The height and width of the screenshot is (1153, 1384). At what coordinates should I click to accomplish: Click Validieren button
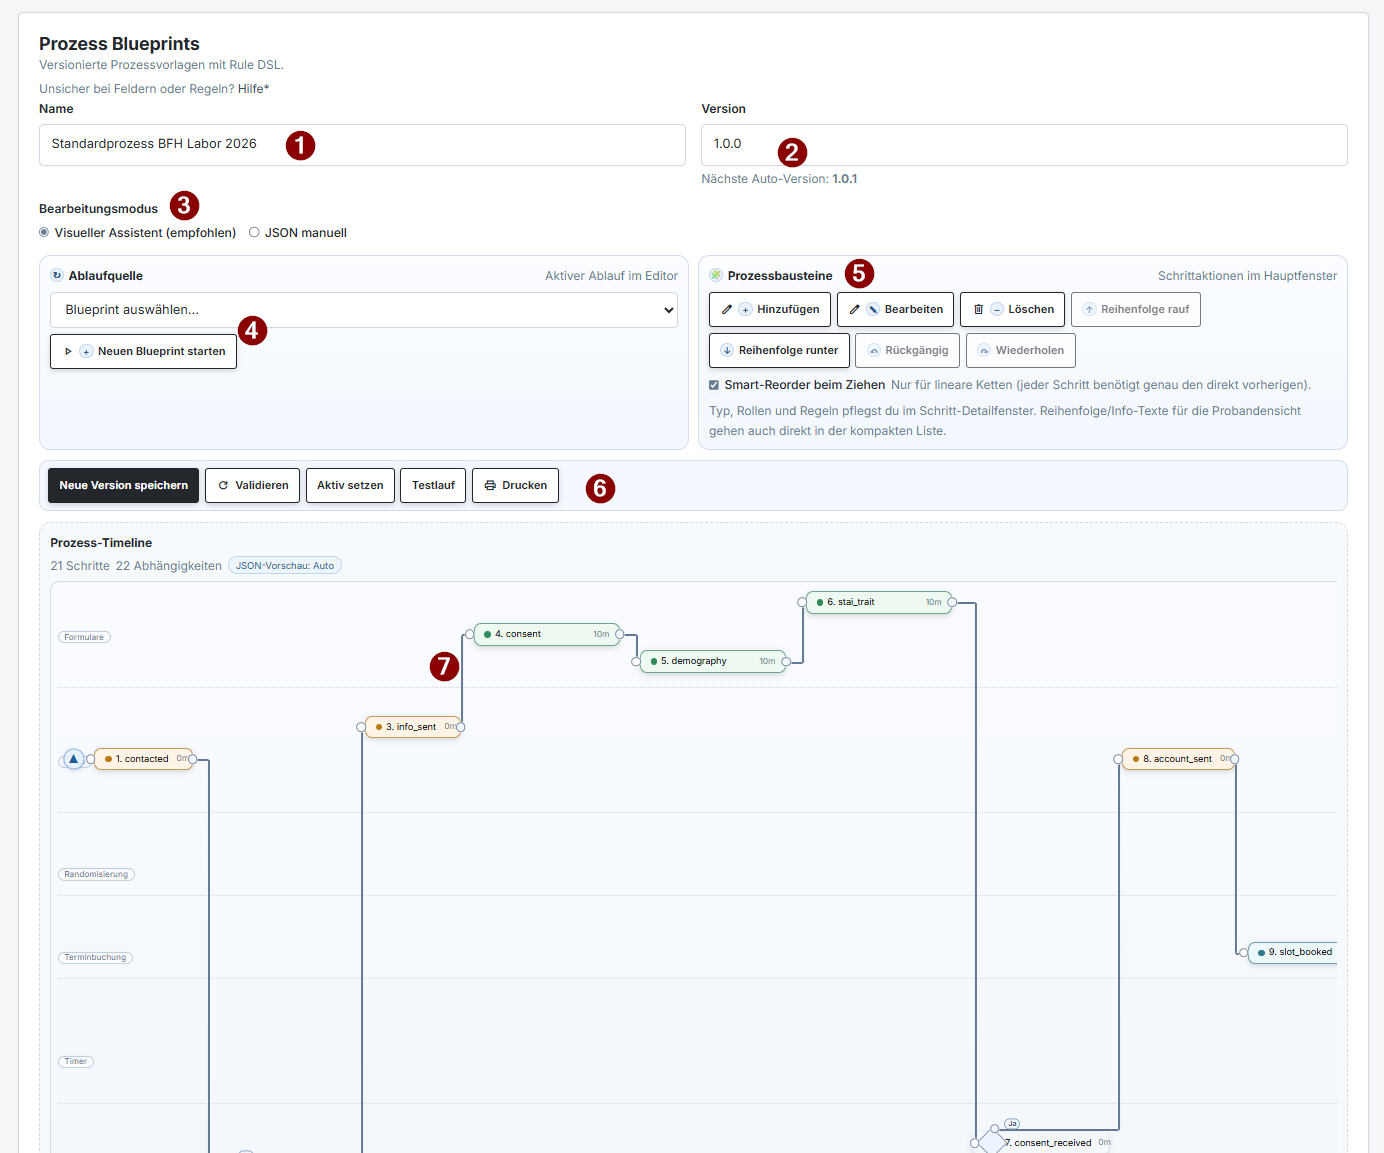pyautogui.click(x=252, y=485)
